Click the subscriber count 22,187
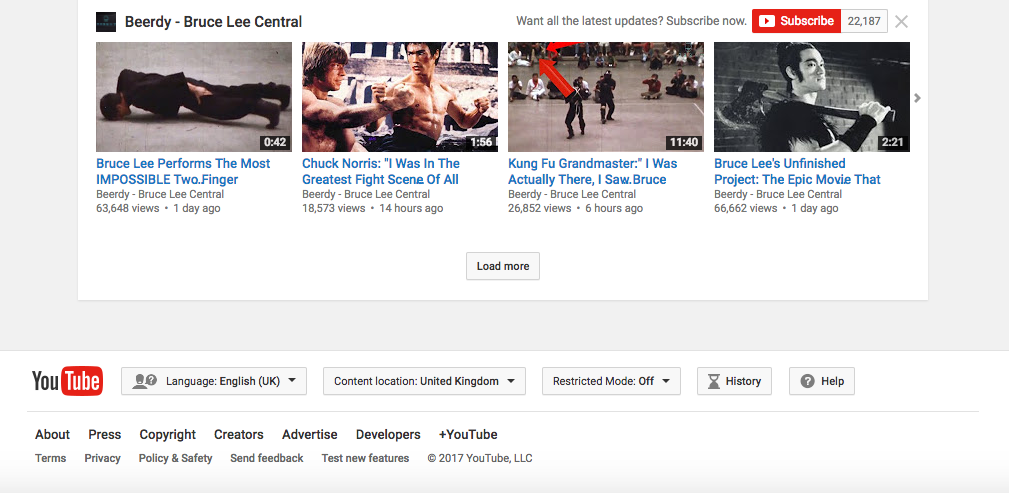Viewport: 1009px width, 493px height. click(864, 21)
